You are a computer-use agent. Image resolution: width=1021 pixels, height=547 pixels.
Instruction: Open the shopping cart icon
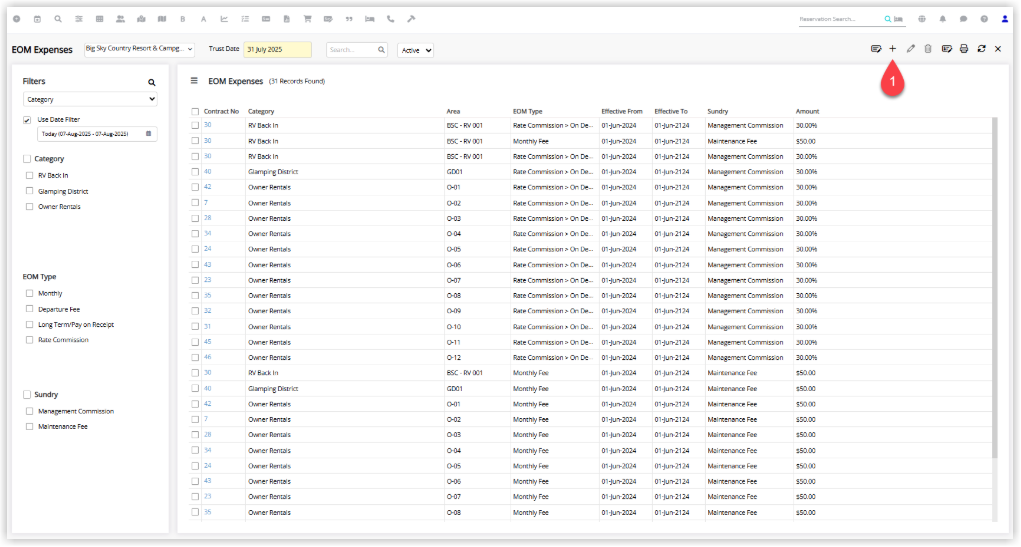pos(307,19)
